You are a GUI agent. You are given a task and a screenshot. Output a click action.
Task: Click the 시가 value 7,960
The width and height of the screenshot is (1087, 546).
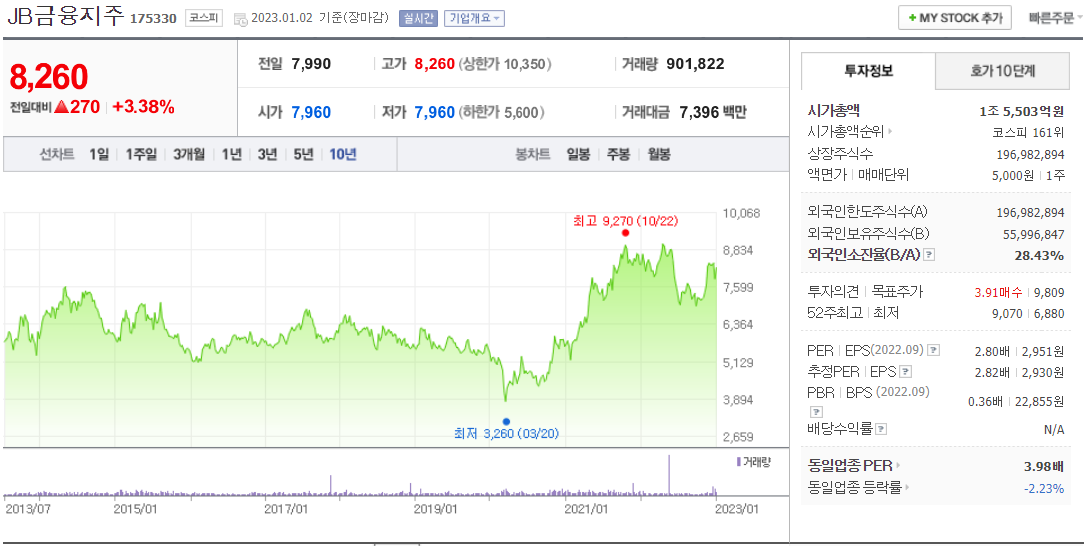click(x=312, y=112)
